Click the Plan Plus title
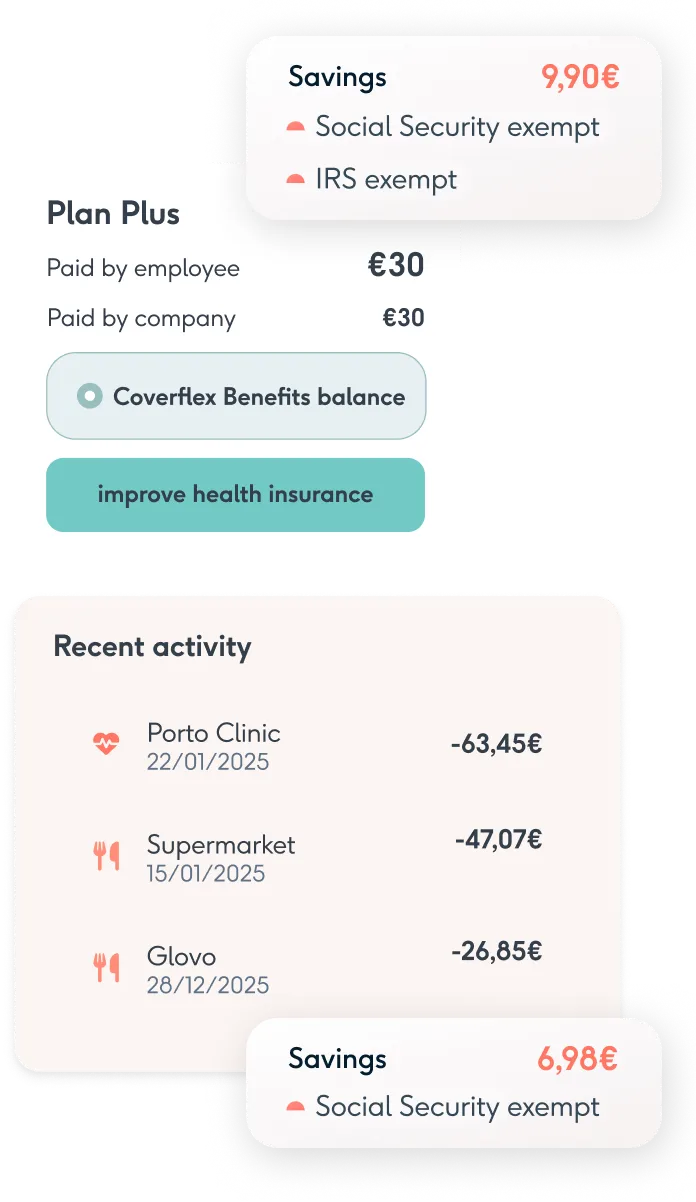This screenshot has height=1202, width=696. [113, 213]
